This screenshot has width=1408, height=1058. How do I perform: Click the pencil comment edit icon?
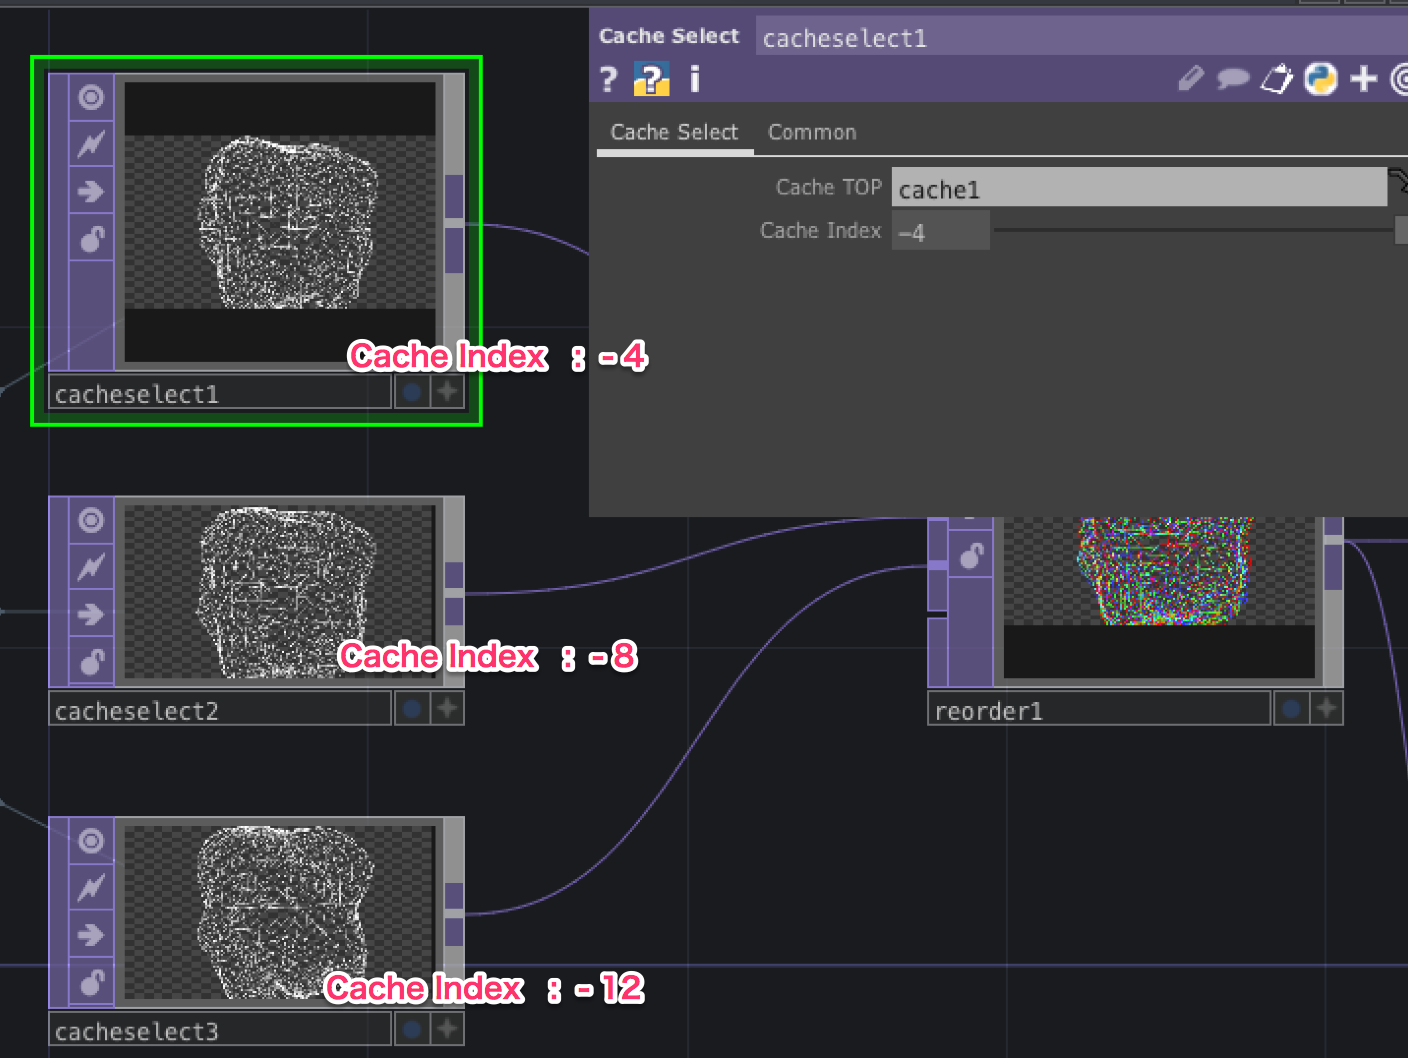(x=1190, y=78)
